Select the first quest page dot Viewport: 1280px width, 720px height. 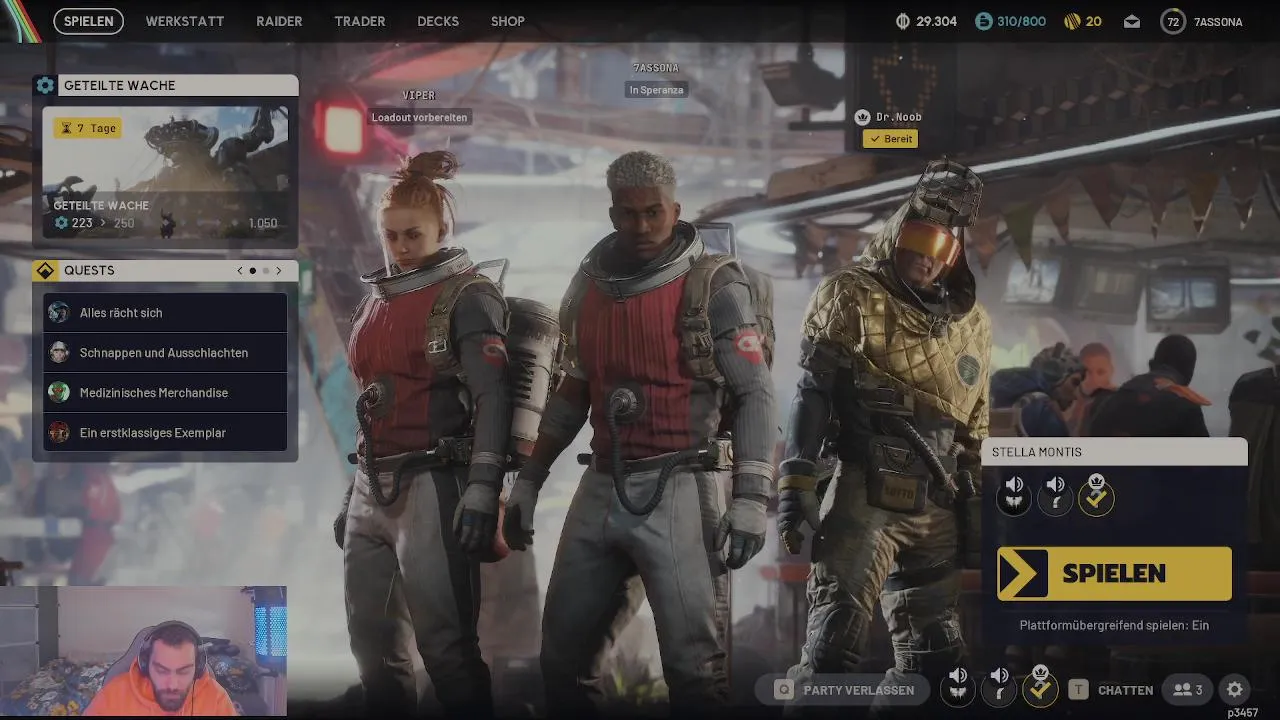253,271
